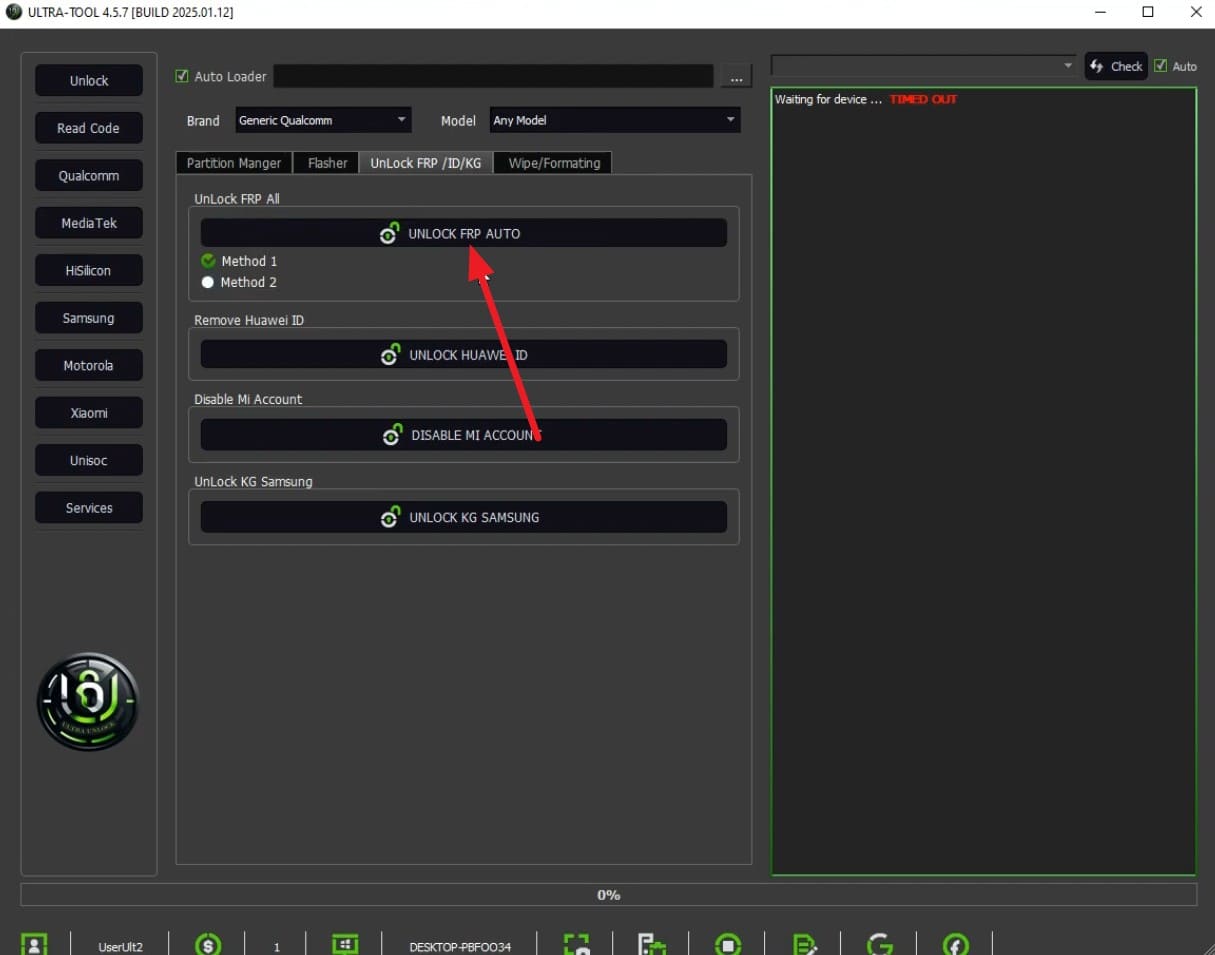This screenshot has width=1215, height=955.
Task: Click the stop operation icon in status bar
Action: pyautogui.click(x=728, y=944)
